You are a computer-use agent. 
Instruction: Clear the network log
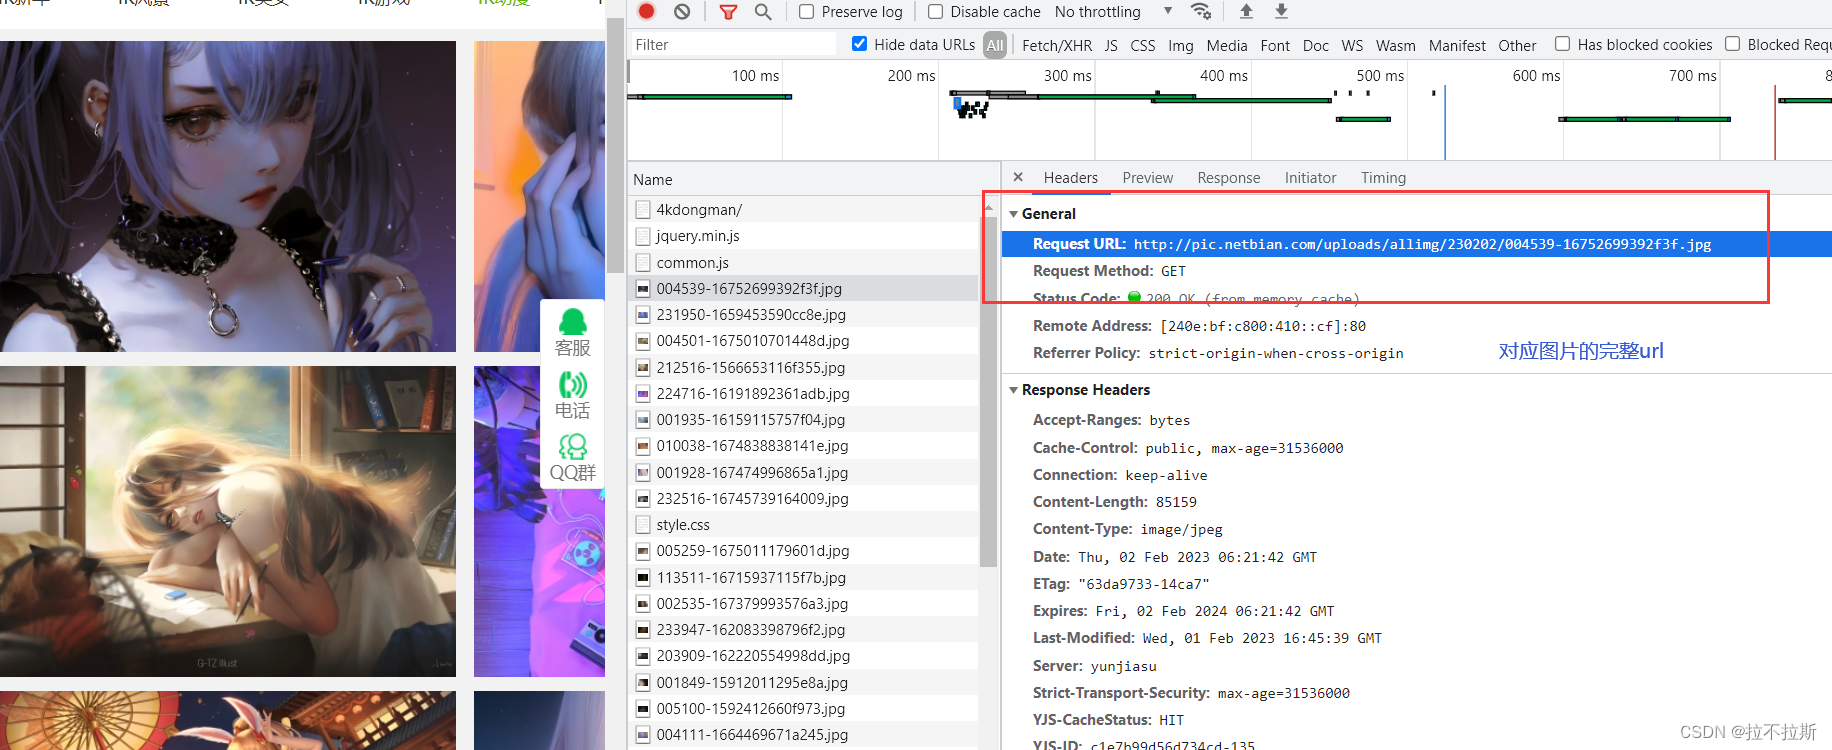click(682, 11)
